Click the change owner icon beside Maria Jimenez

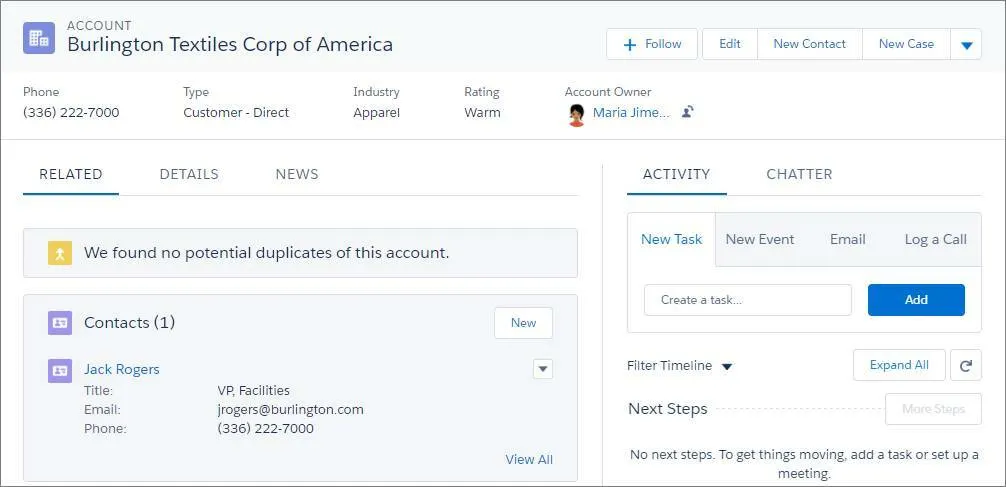(x=687, y=112)
